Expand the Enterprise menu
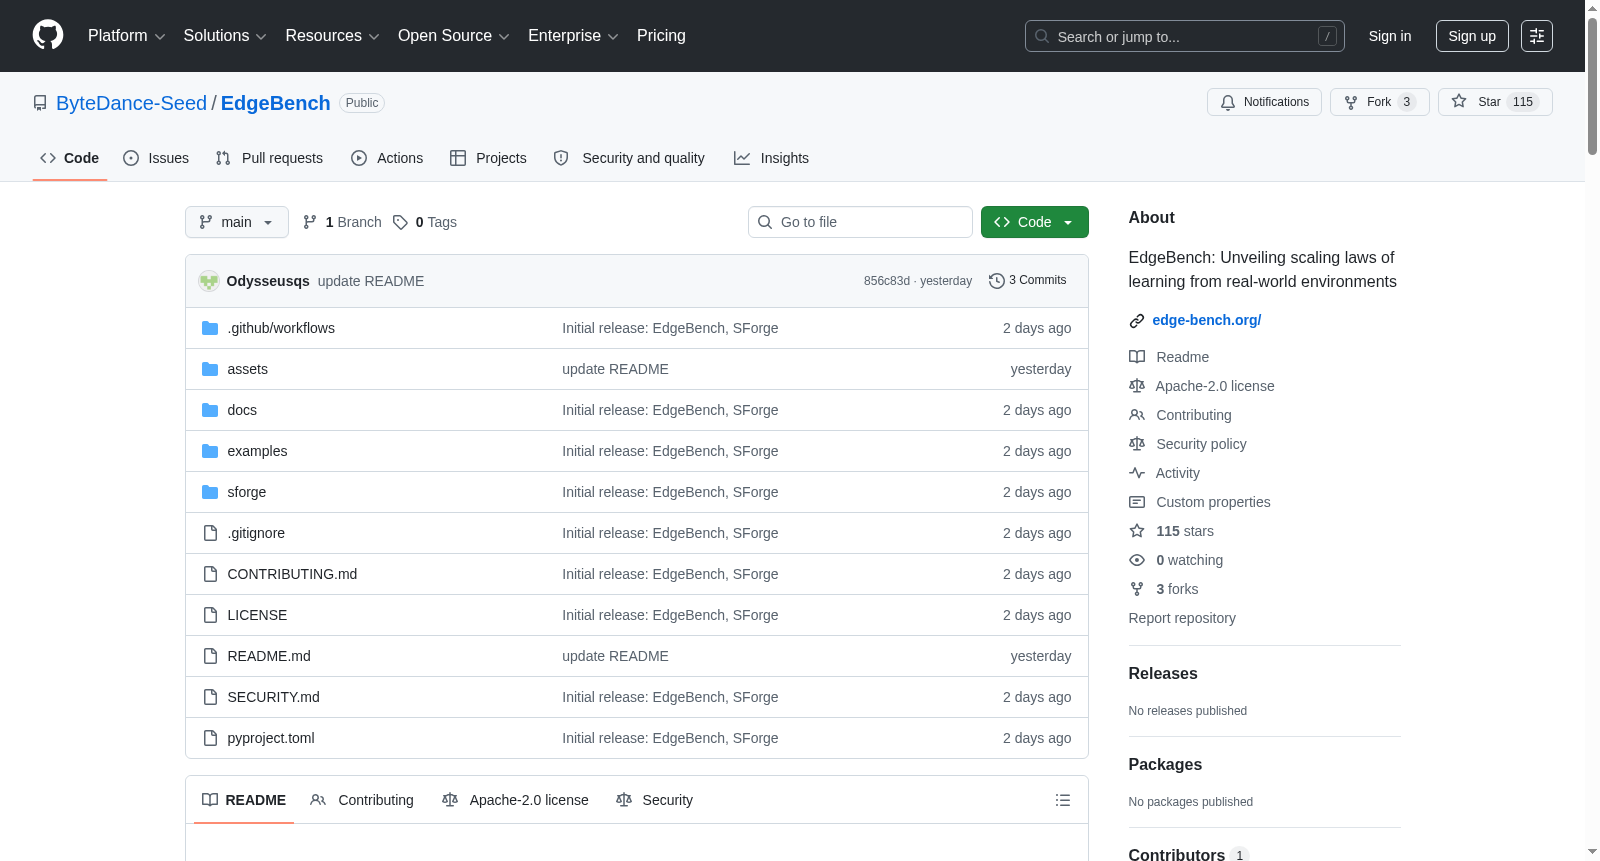Screen dimensions: 1600x861 [573, 36]
